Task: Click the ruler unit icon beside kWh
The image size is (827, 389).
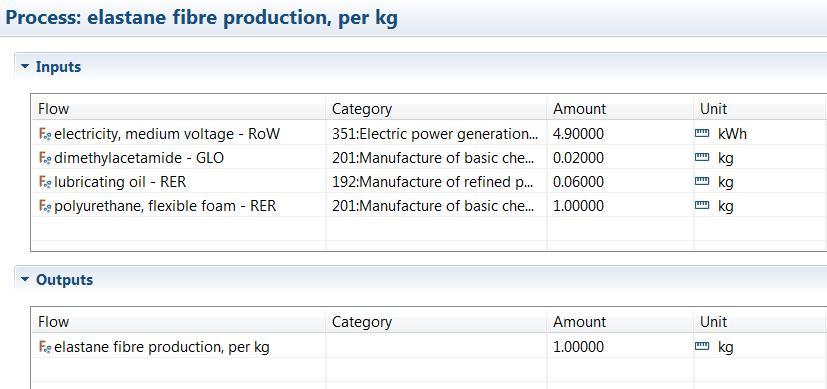Action: point(702,134)
